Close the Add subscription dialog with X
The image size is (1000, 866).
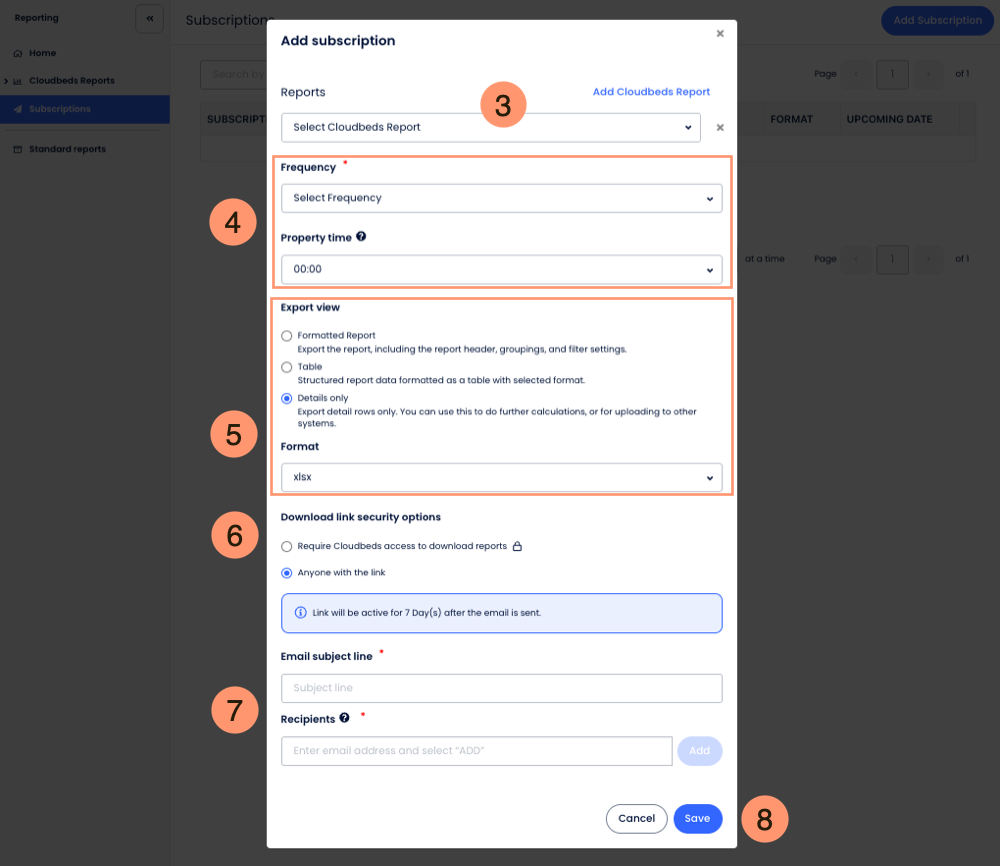point(720,34)
